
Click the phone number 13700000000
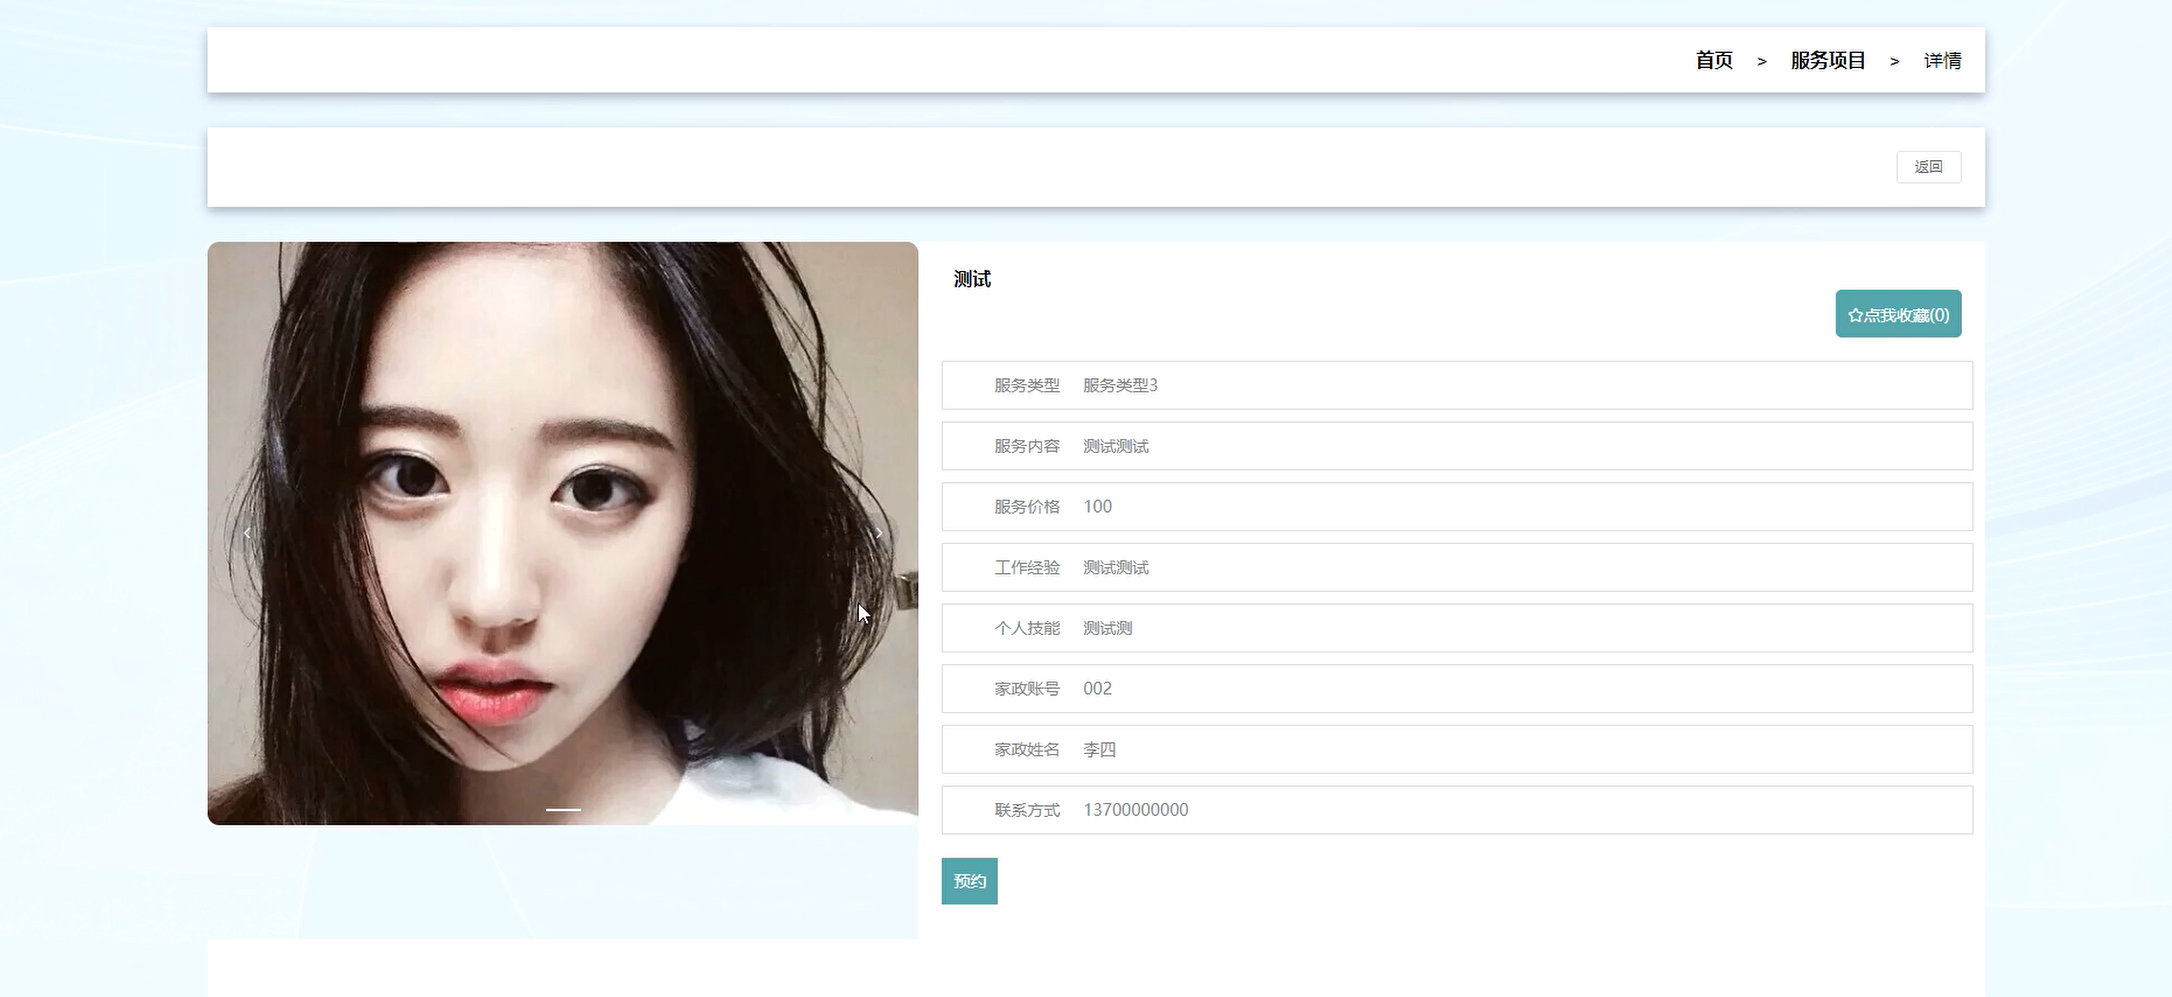click(1136, 810)
